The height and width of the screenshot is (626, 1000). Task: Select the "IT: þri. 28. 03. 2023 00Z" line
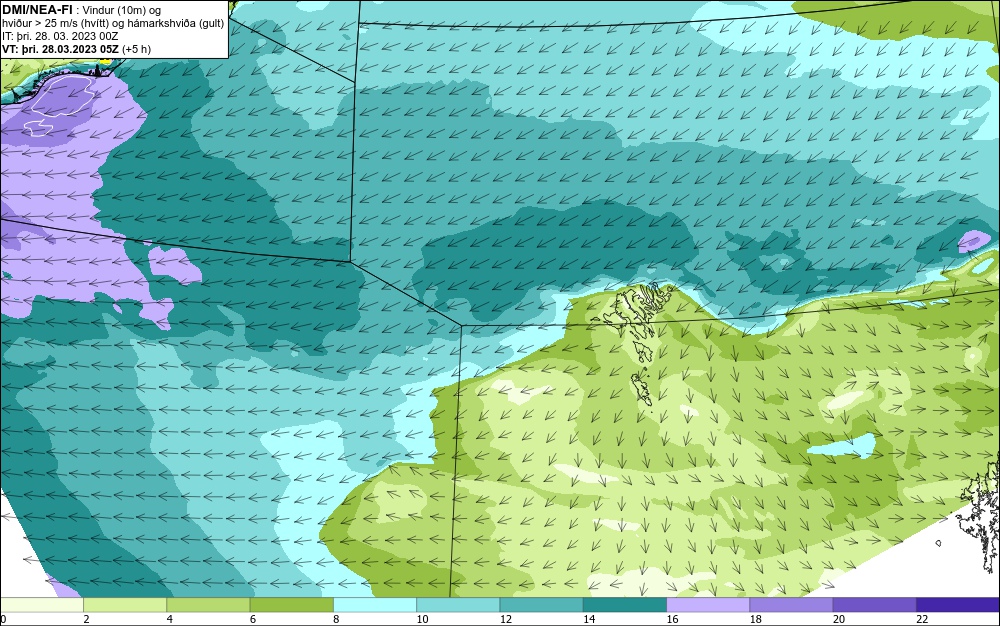click(x=60, y=36)
